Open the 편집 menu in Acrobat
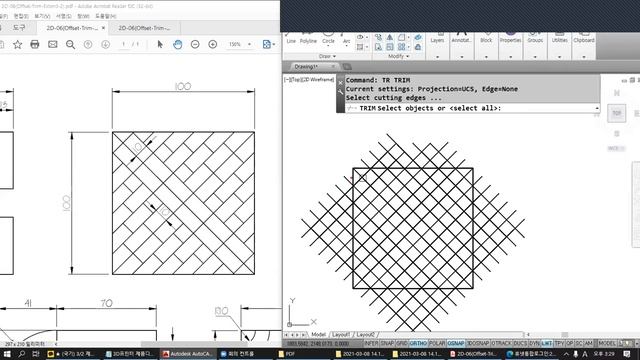 click(20, 16)
